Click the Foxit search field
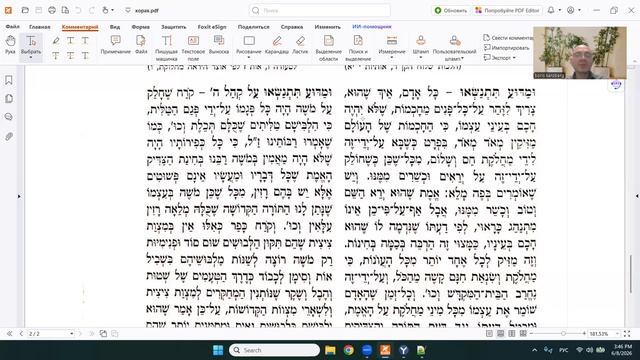Screen dimensions: 640x360 (x=320, y=10)
